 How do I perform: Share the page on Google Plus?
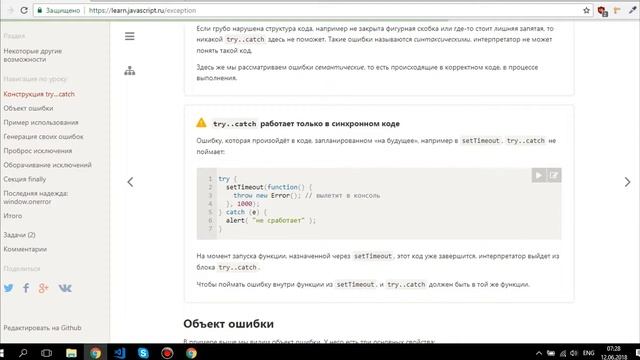43,288
